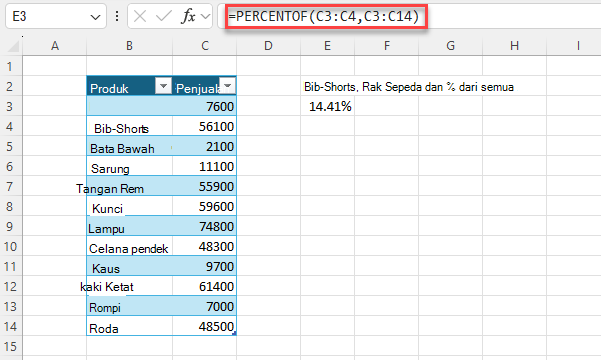Click the cell containing 59600
Image resolution: width=601 pixels, height=360 pixels.
tap(205, 206)
